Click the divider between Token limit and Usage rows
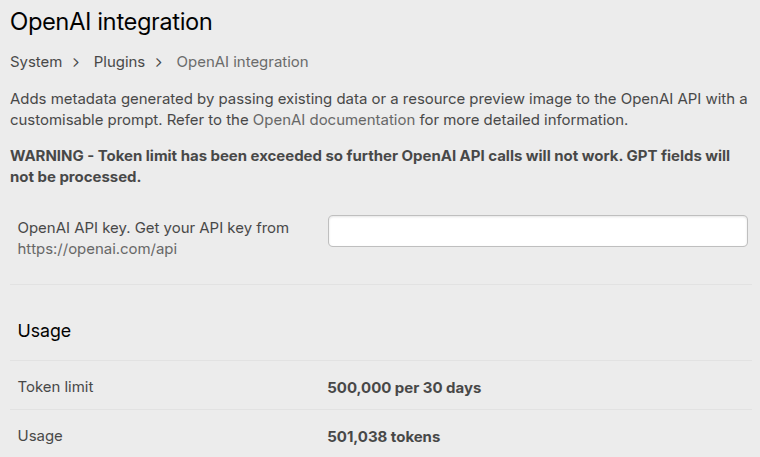The height and width of the screenshot is (457, 760). click(x=380, y=410)
